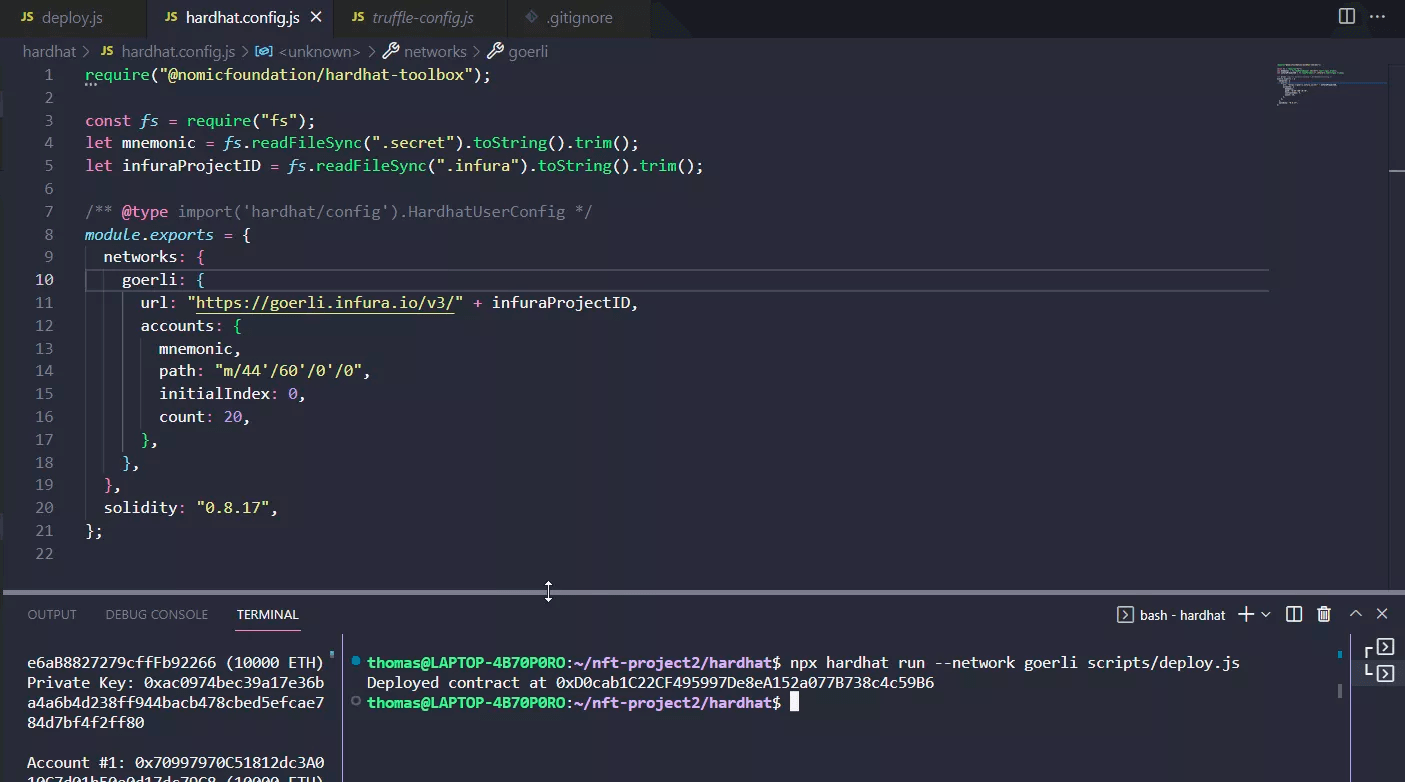The height and width of the screenshot is (782, 1405).
Task: Switch to the OUTPUT panel tab
Action: pyautogui.click(x=52, y=615)
